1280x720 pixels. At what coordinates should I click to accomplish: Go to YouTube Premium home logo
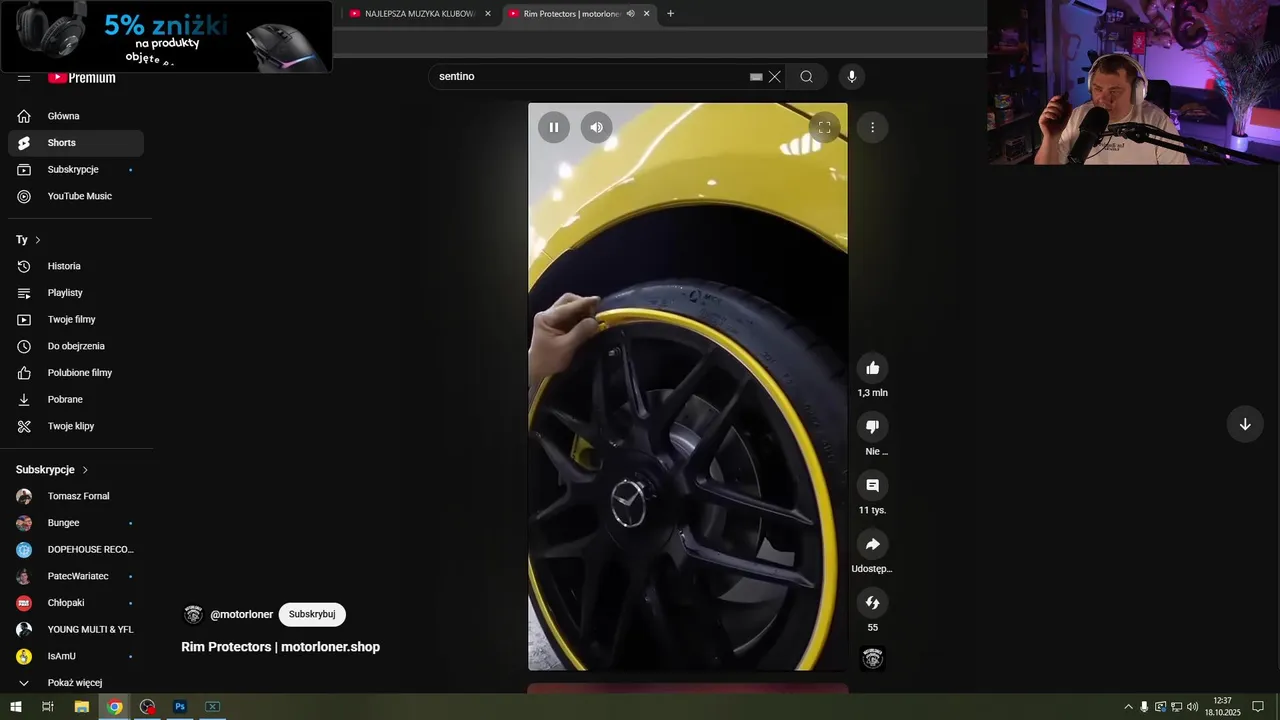[82, 78]
